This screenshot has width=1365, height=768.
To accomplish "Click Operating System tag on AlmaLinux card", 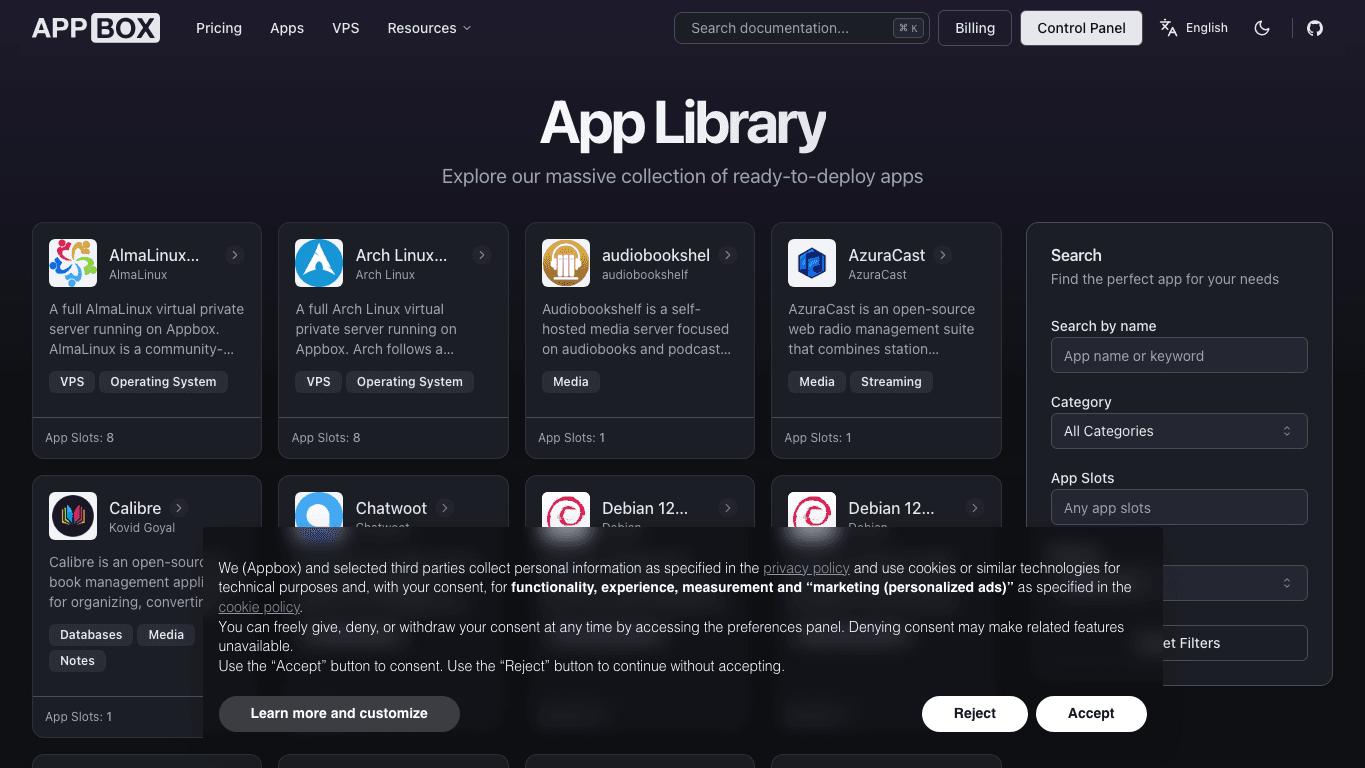I will 163,382.
